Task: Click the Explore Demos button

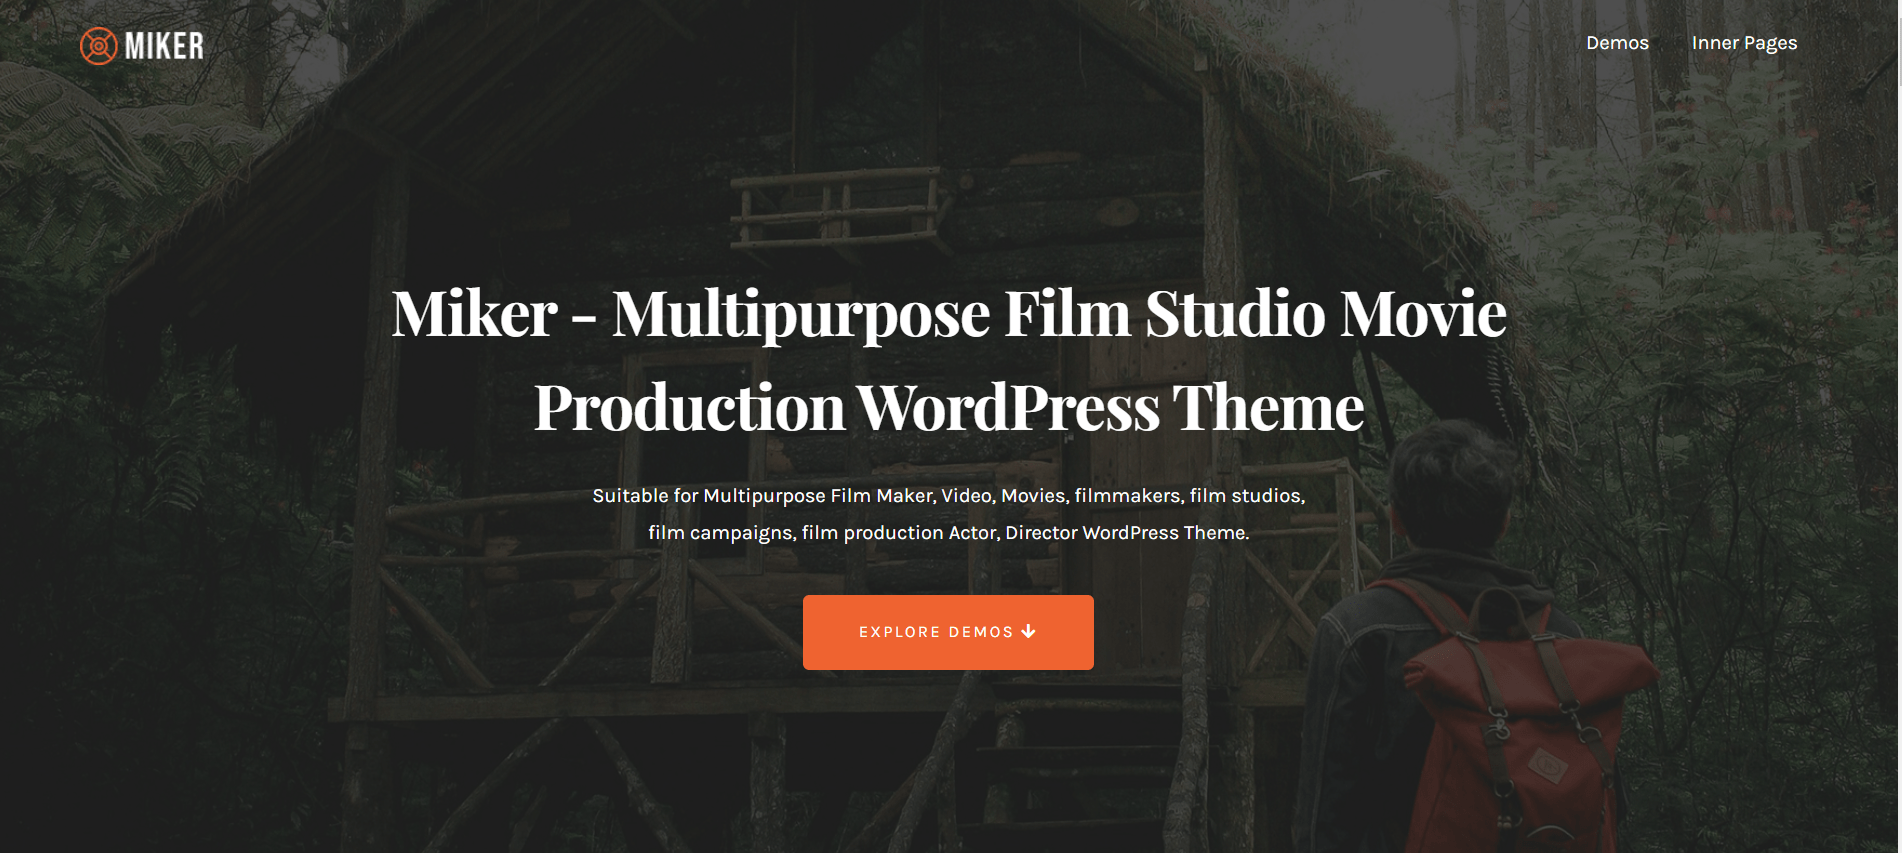Action: pyautogui.click(x=948, y=632)
